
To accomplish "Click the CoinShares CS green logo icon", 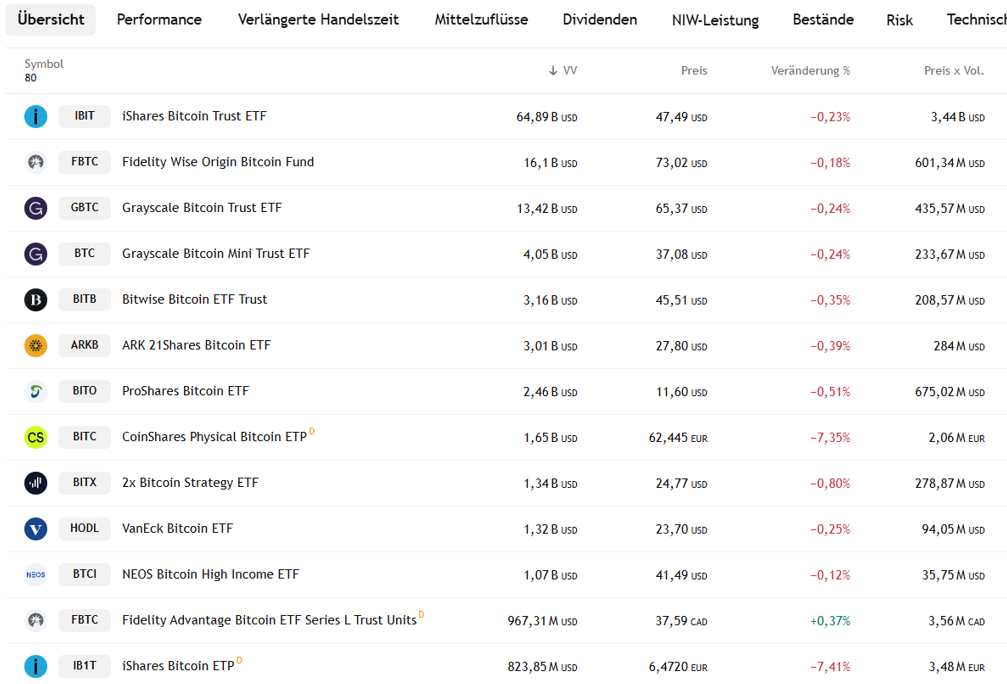I will [x=35, y=437].
